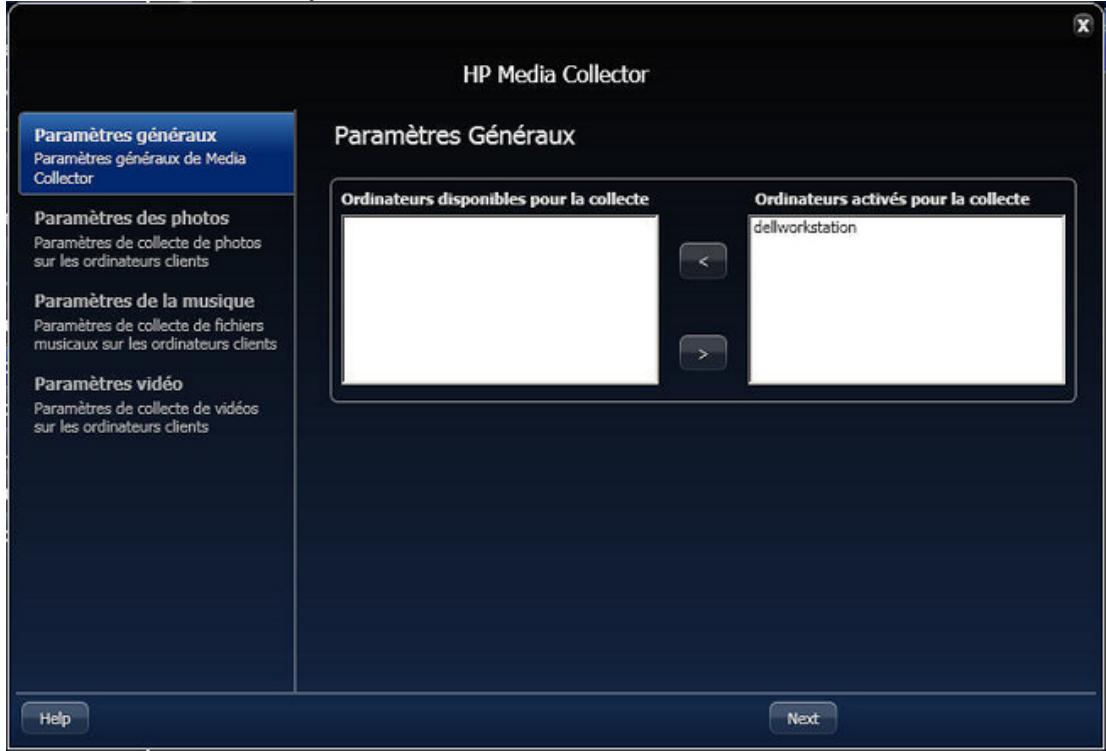Proceed with the Next button
The width and height of the screenshot is (1106, 751).
point(803,718)
